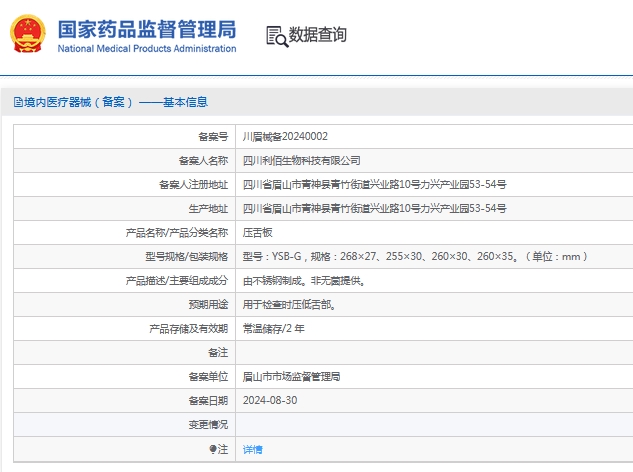Open the 详情 details link

click(253, 449)
